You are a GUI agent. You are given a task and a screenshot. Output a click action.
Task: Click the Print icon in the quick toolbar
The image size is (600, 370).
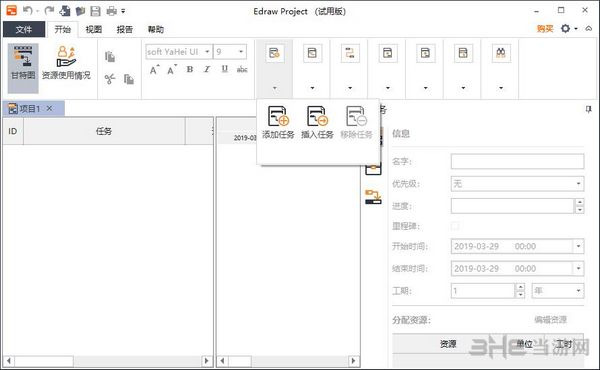click(111, 11)
